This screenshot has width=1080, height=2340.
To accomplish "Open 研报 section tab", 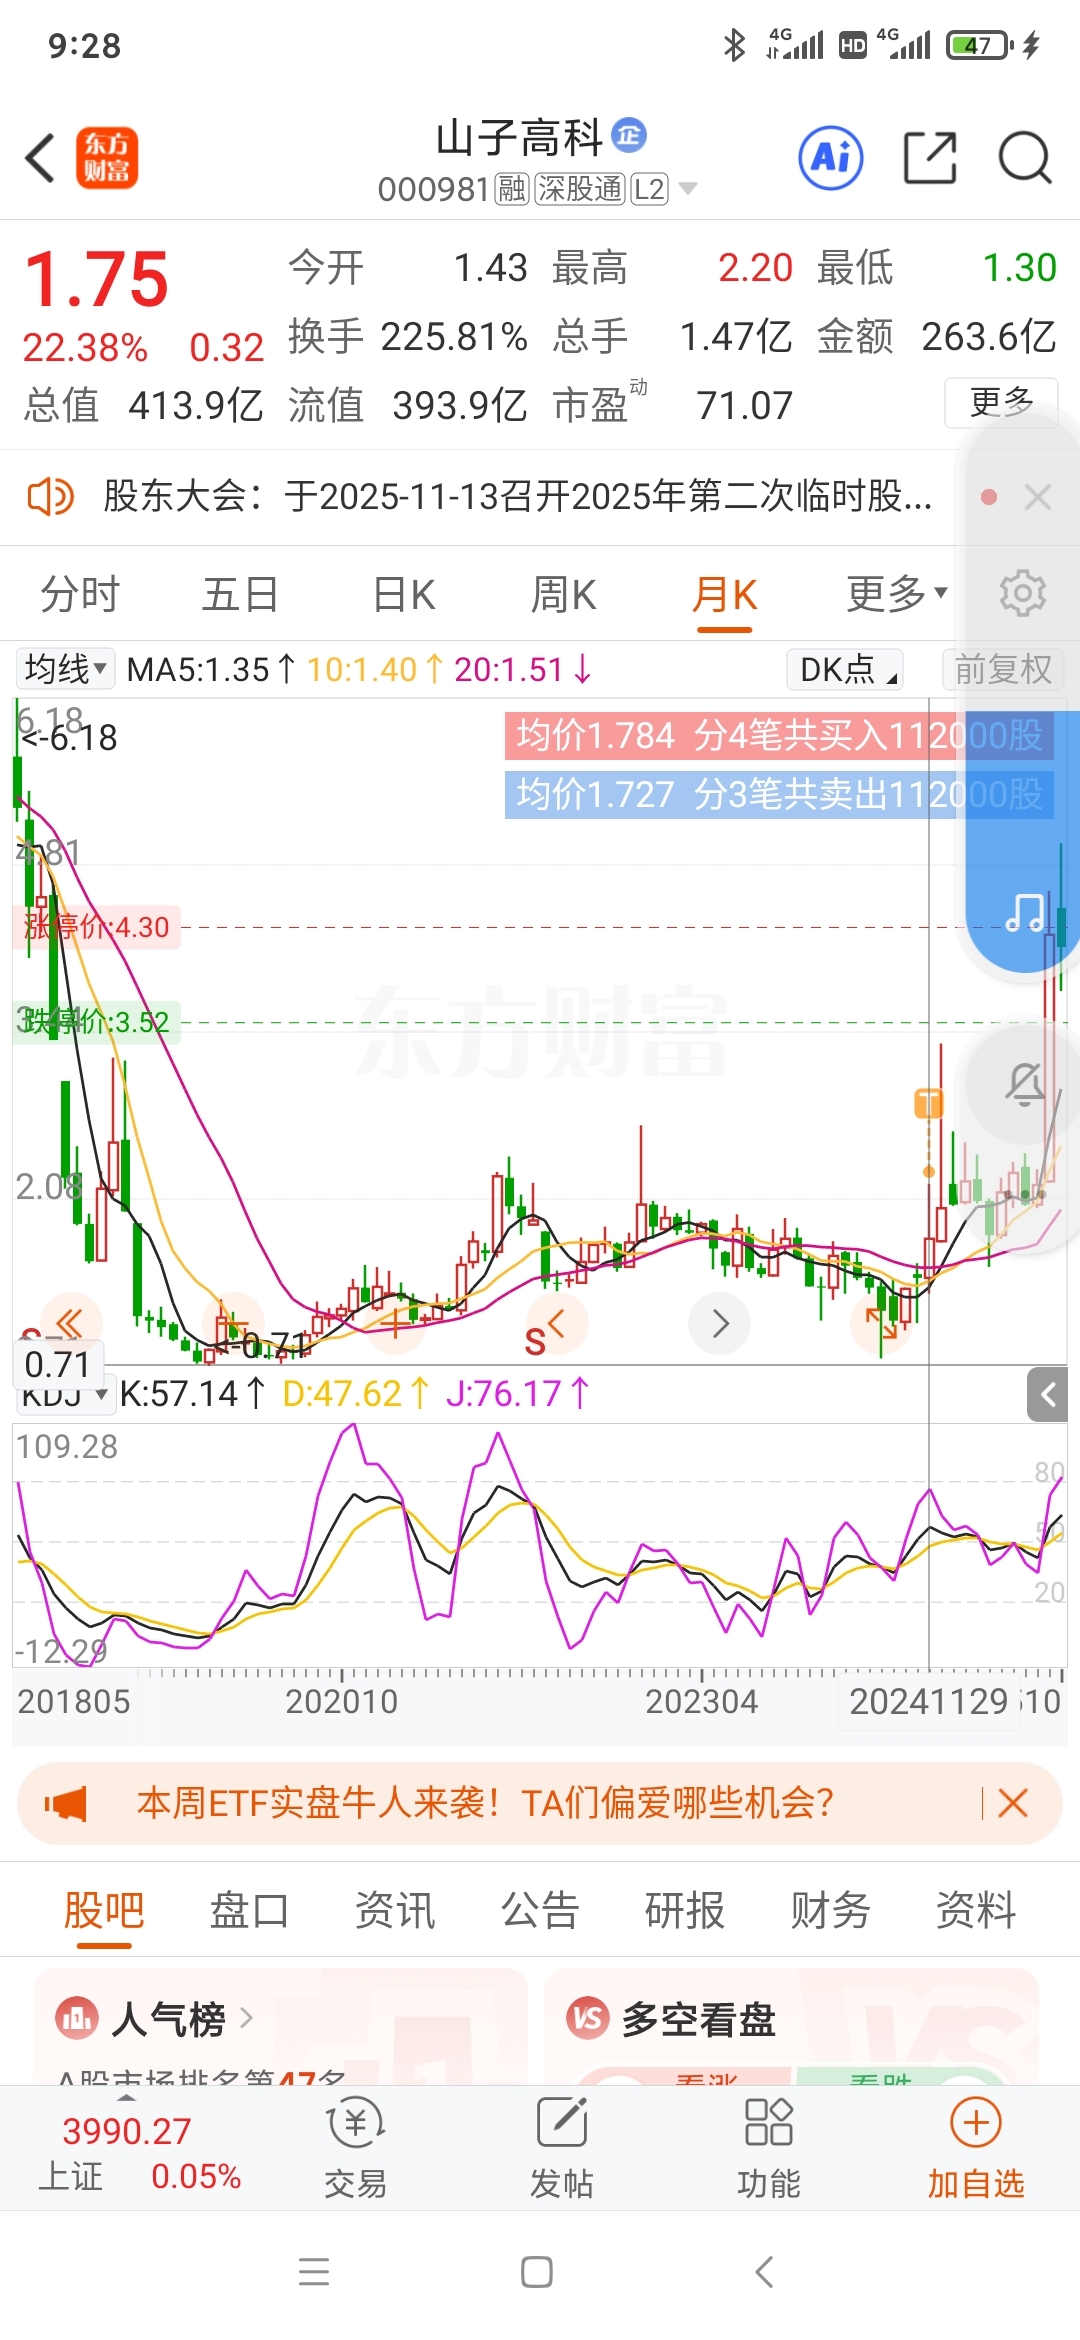I will point(685,1910).
